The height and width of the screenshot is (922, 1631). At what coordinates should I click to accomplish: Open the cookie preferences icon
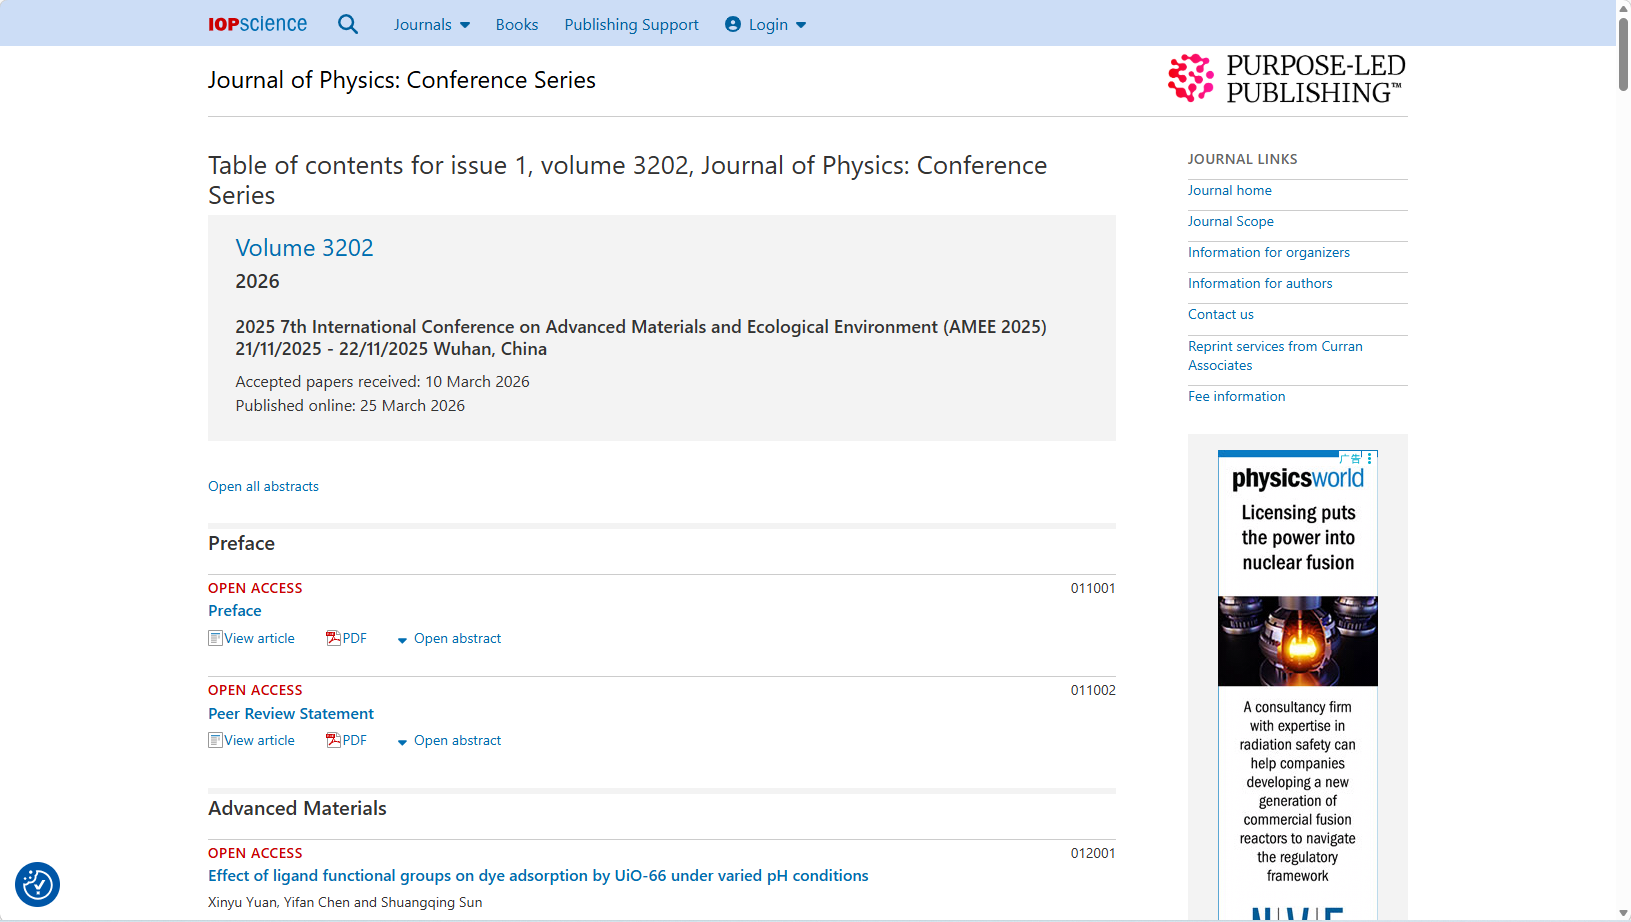[38, 884]
